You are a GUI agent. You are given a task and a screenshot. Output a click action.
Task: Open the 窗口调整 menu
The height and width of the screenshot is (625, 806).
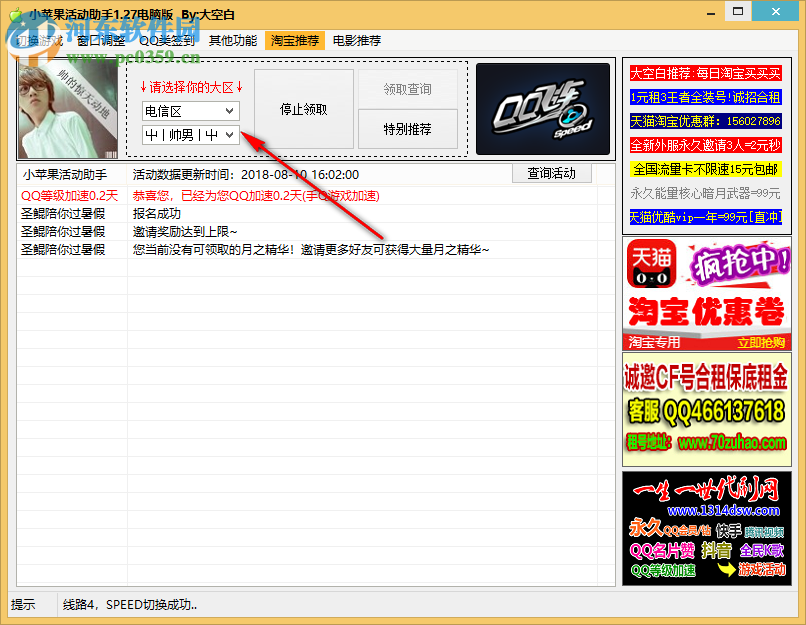point(101,41)
